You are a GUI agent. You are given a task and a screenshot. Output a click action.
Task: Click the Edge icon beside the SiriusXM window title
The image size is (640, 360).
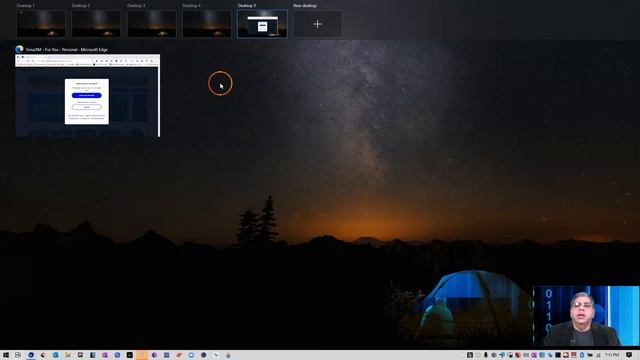(x=19, y=49)
